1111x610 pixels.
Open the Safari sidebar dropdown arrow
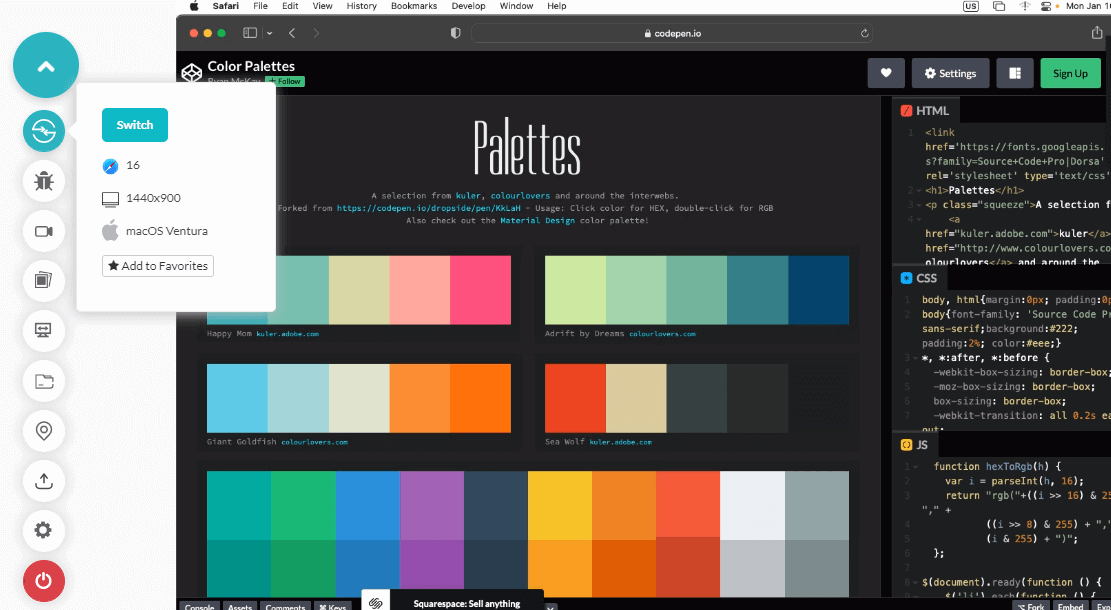[x=268, y=33]
